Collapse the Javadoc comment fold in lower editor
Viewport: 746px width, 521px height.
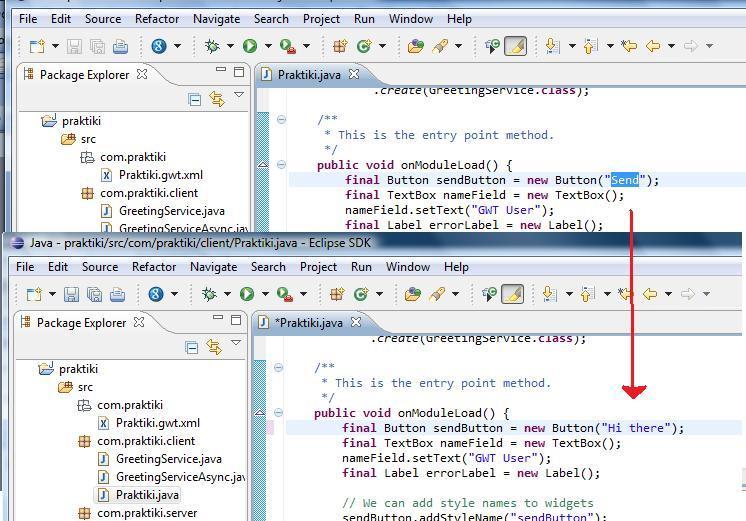coord(279,367)
